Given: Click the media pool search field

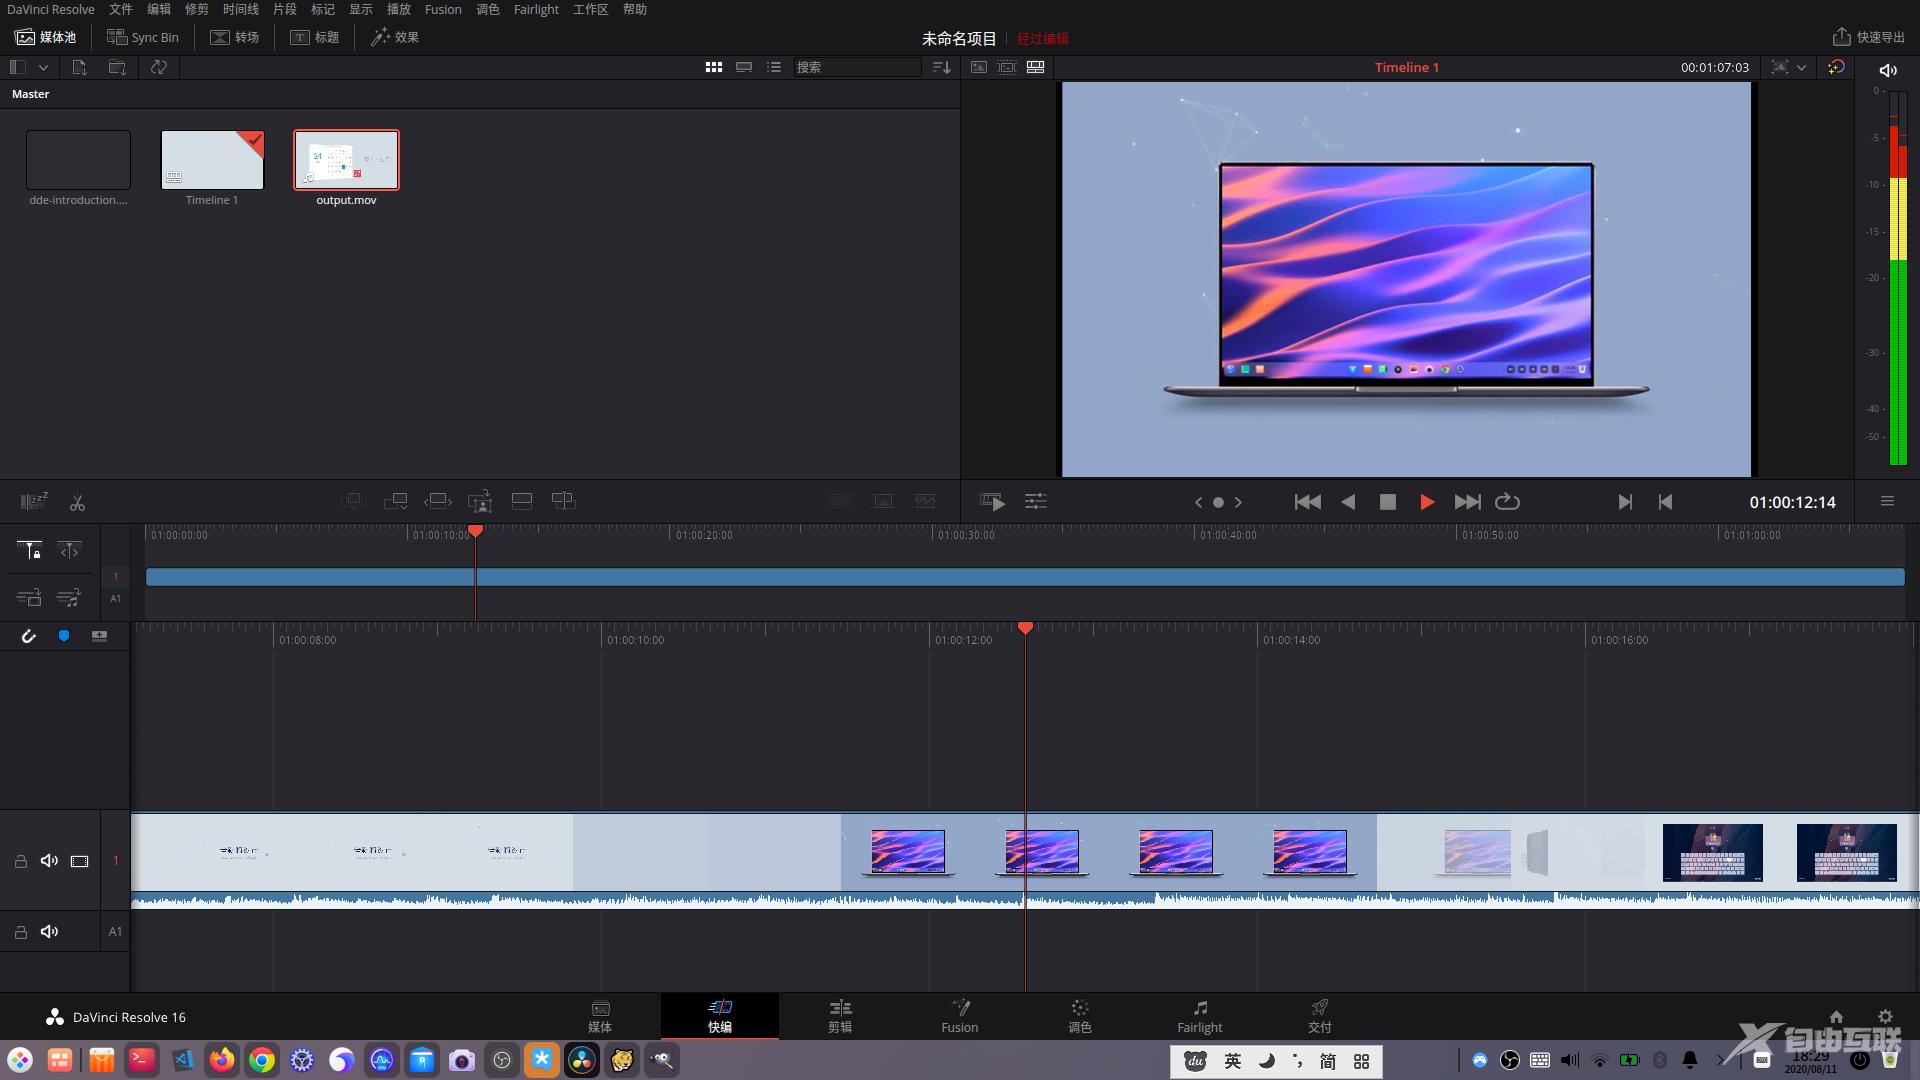Looking at the screenshot, I should click(x=857, y=67).
